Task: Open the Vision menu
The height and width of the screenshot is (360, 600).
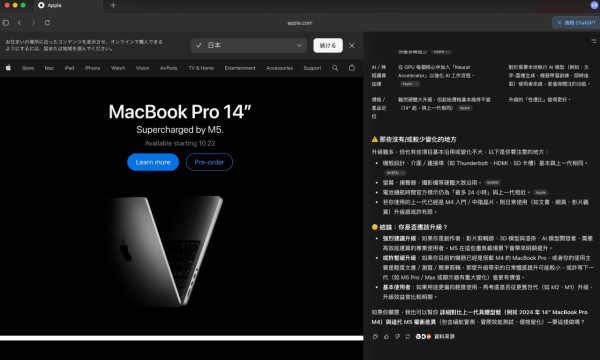Action: click(x=143, y=68)
